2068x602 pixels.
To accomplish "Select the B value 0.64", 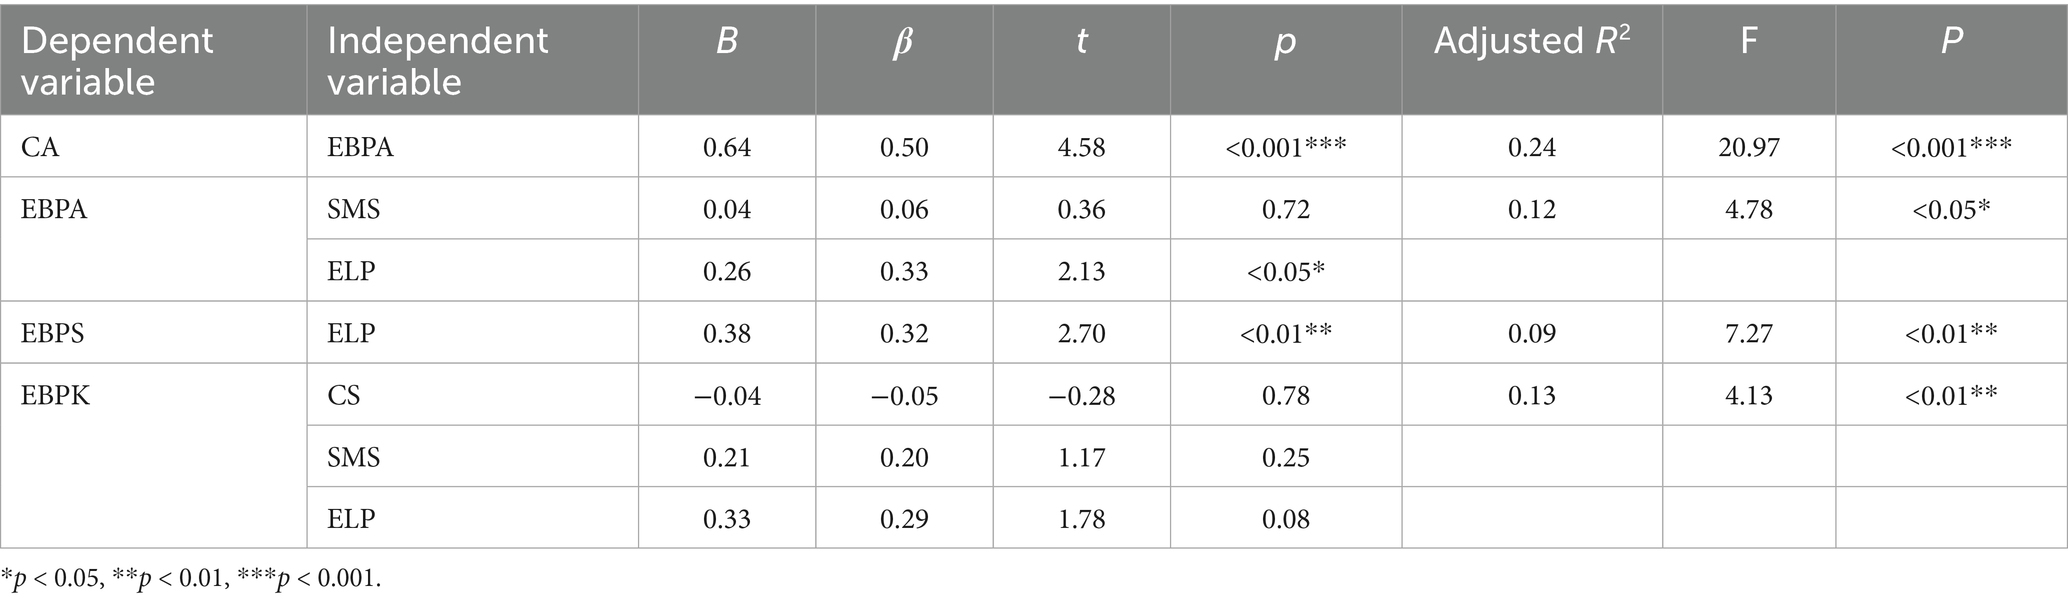I will click(x=727, y=148).
